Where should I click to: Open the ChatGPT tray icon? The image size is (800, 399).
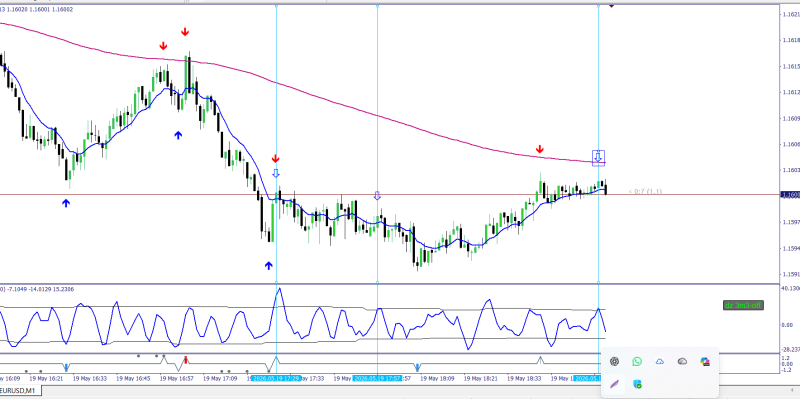pyautogui.click(x=614, y=362)
